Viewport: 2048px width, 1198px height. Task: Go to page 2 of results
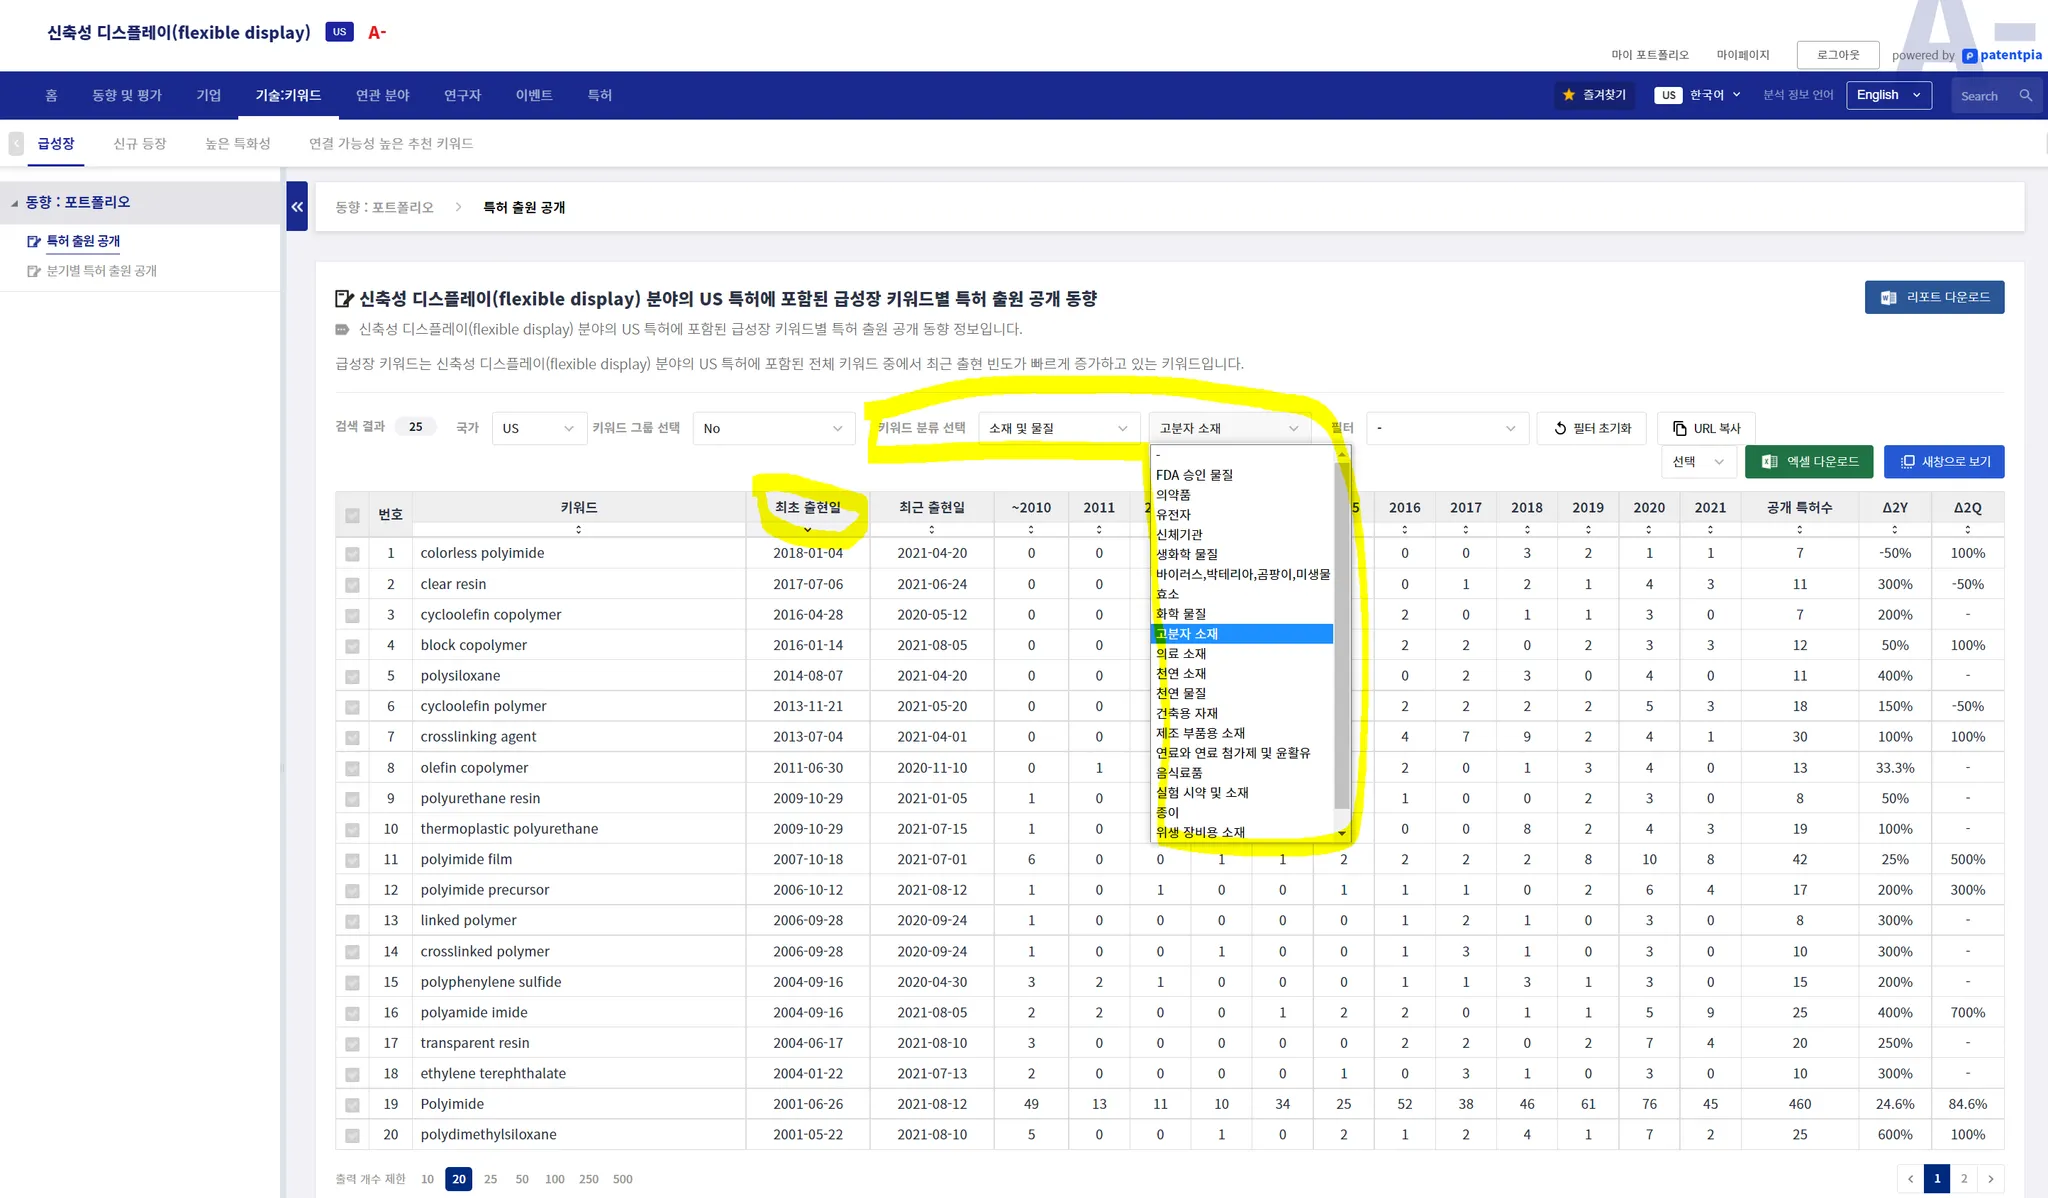pos(1964,1178)
